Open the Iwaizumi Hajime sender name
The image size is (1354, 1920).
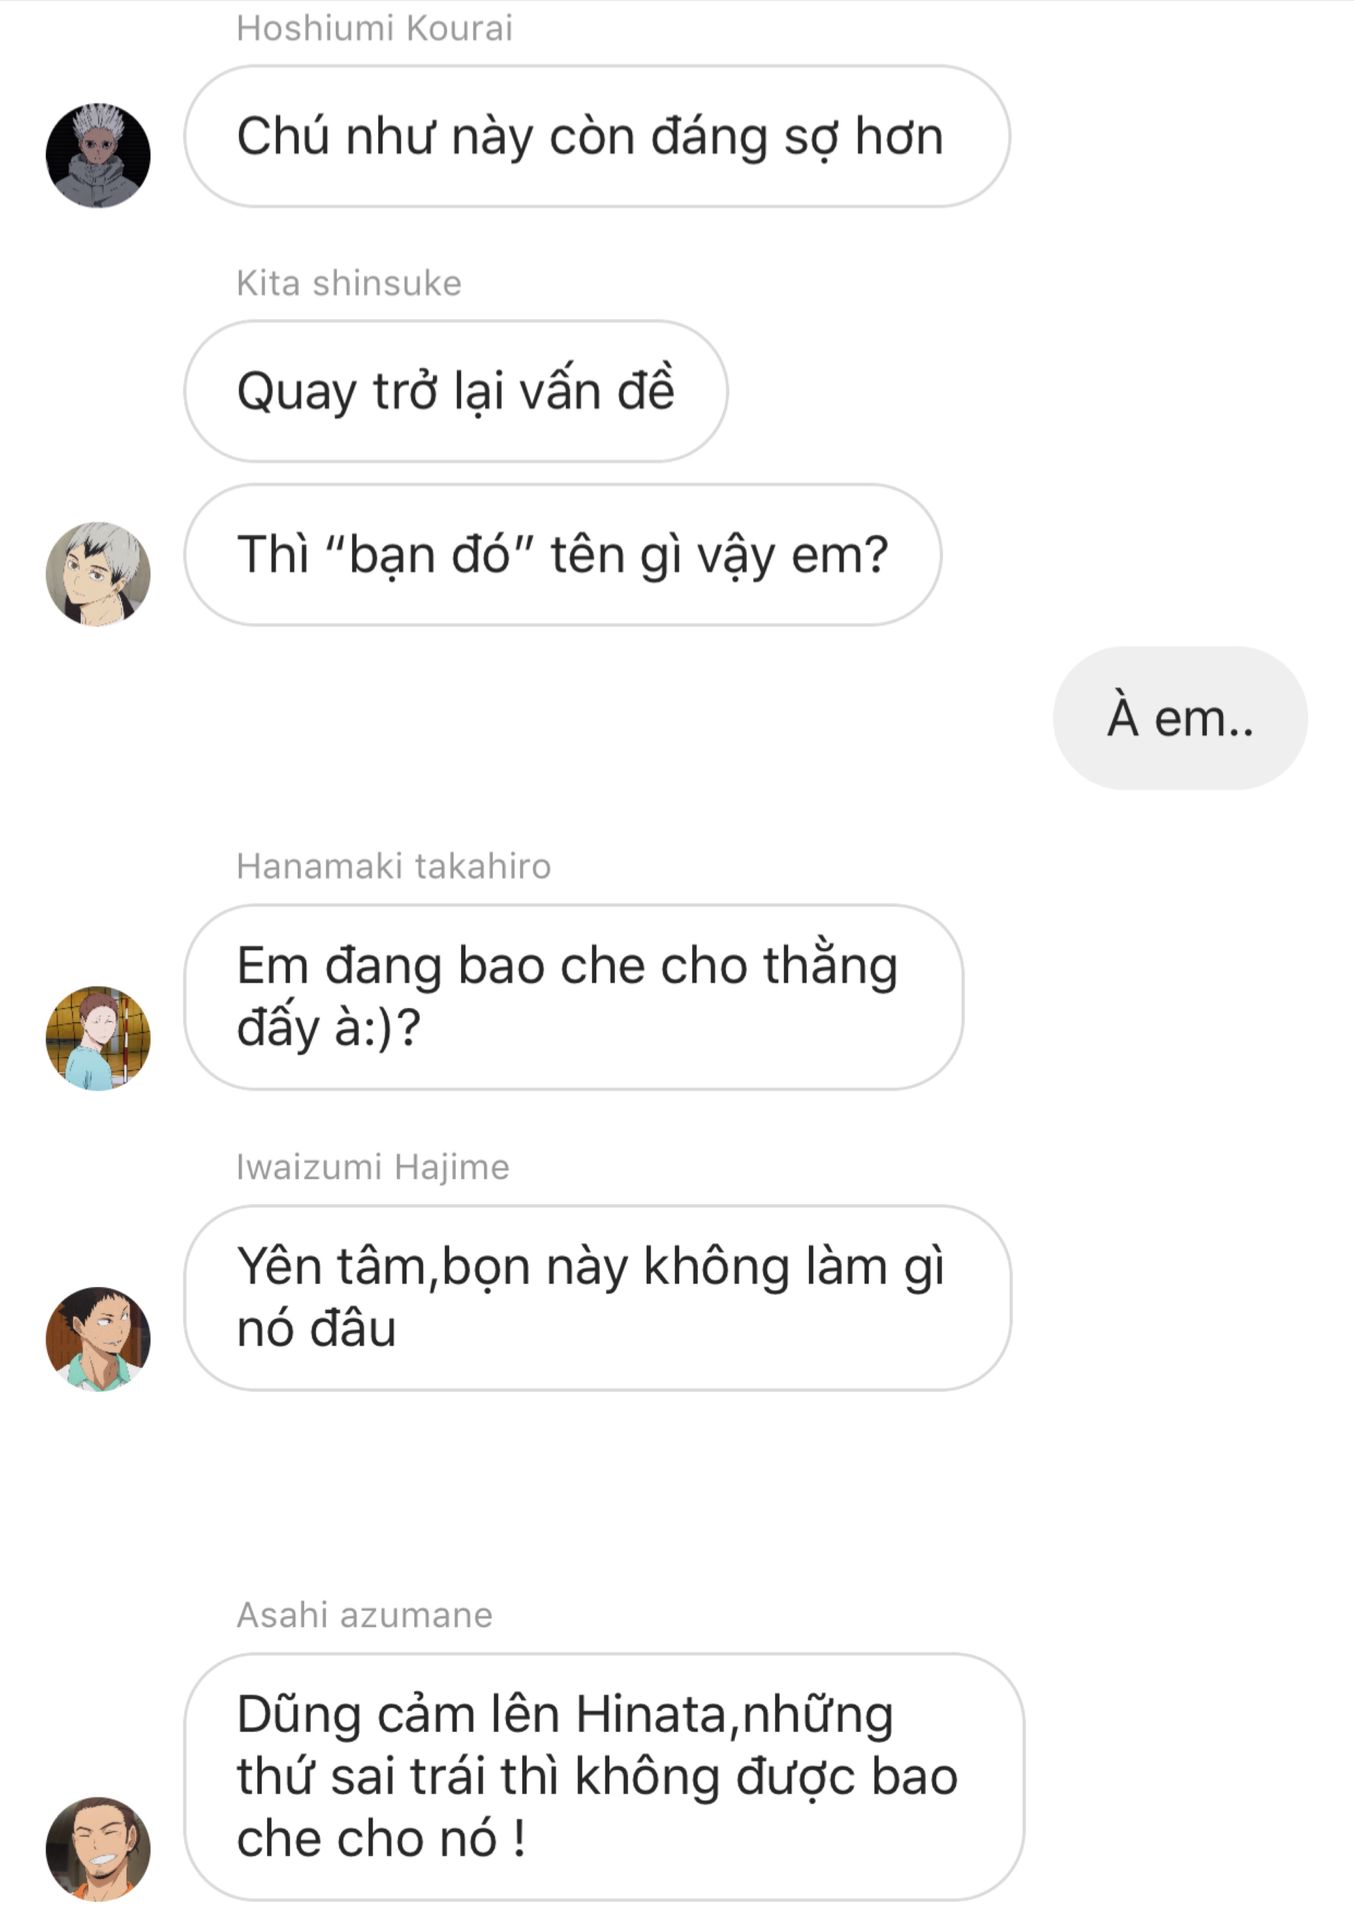pyautogui.click(x=373, y=1167)
